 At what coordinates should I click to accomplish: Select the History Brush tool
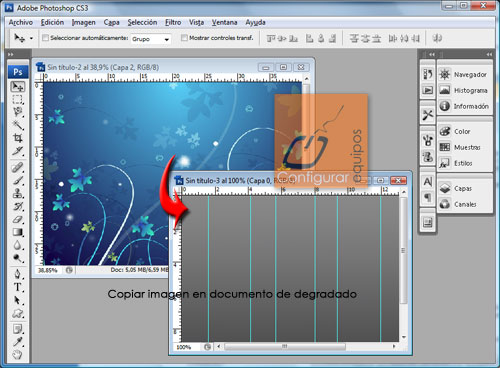point(18,206)
